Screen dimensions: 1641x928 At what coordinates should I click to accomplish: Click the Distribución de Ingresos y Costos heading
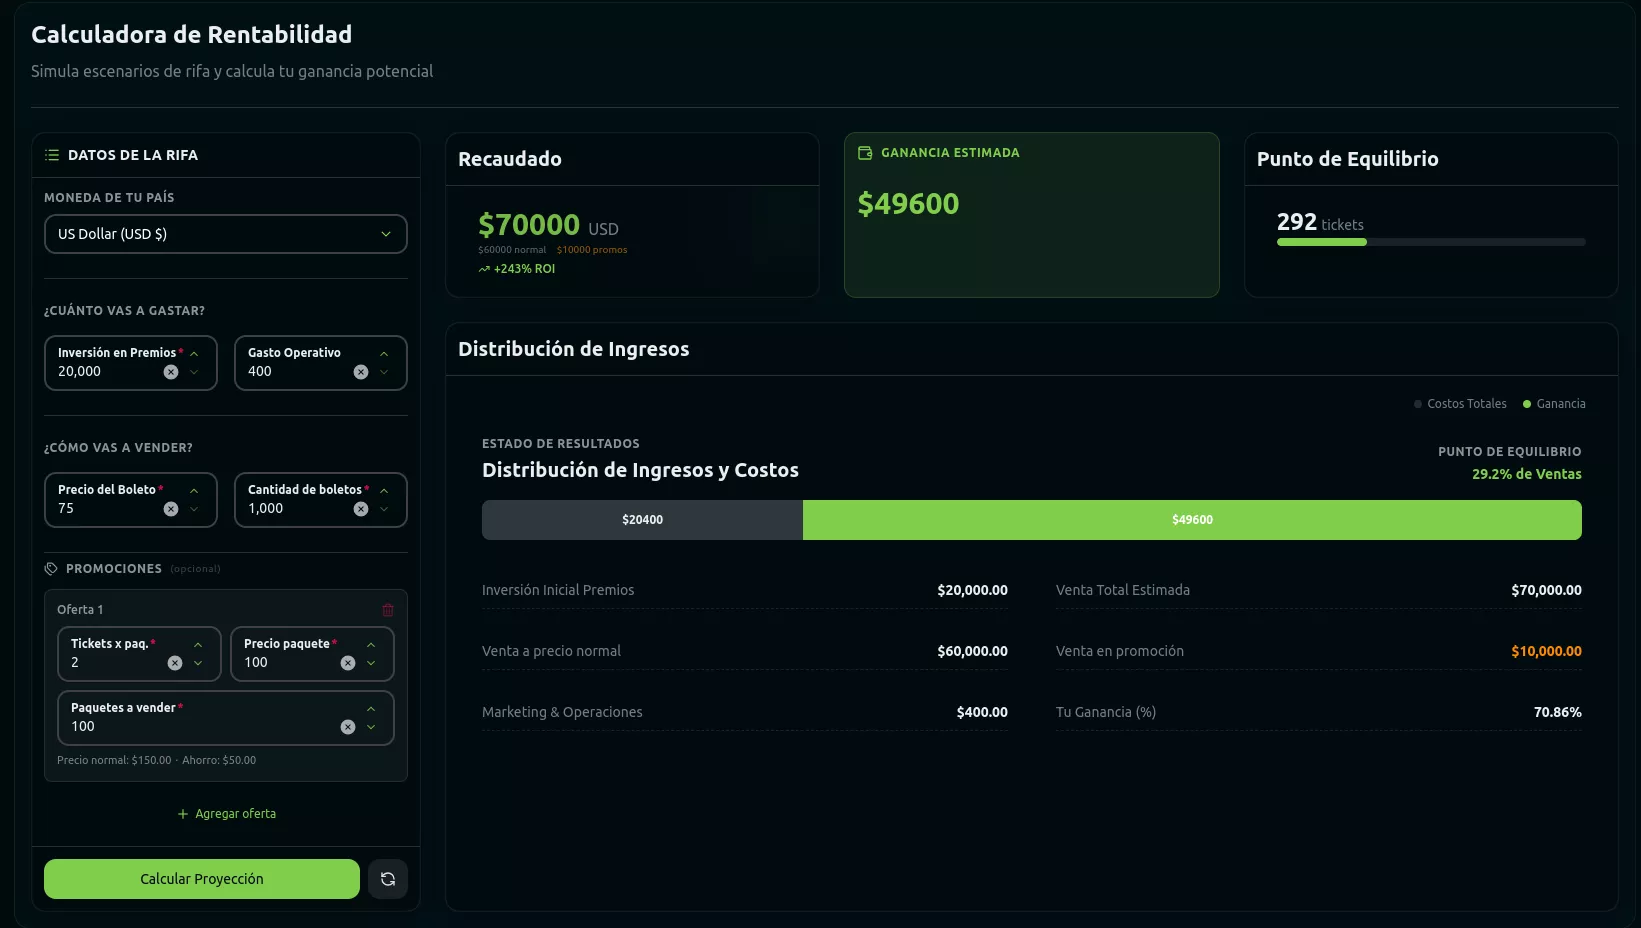pos(640,471)
